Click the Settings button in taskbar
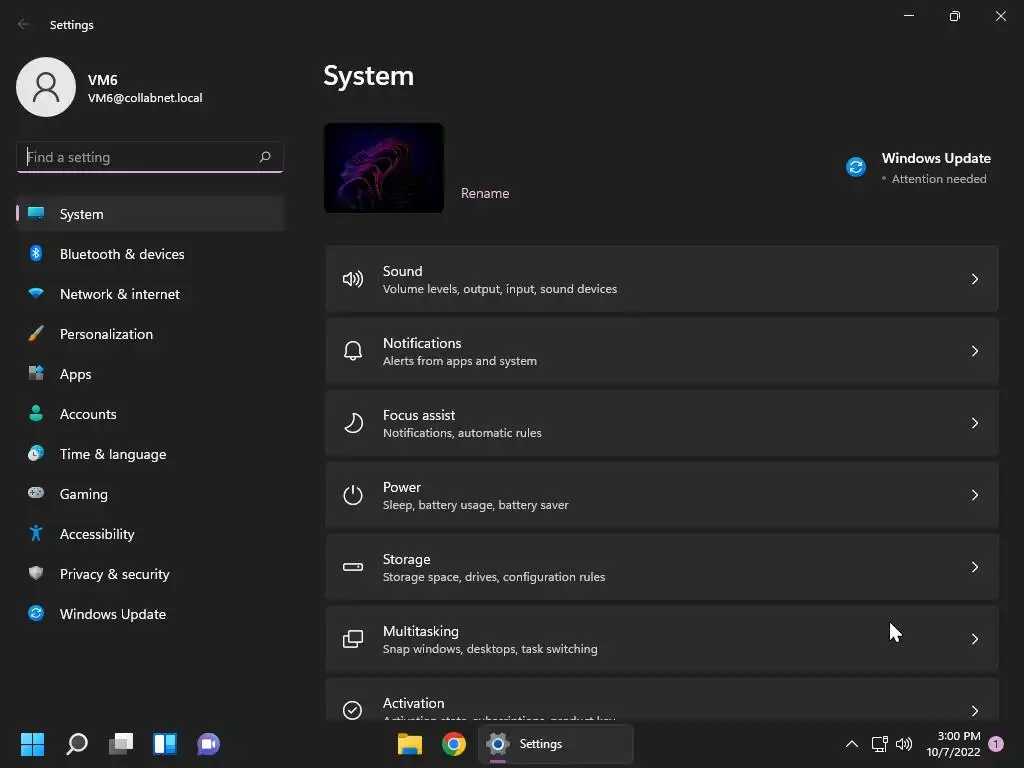Image resolution: width=1024 pixels, height=768 pixels. click(x=556, y=744)
